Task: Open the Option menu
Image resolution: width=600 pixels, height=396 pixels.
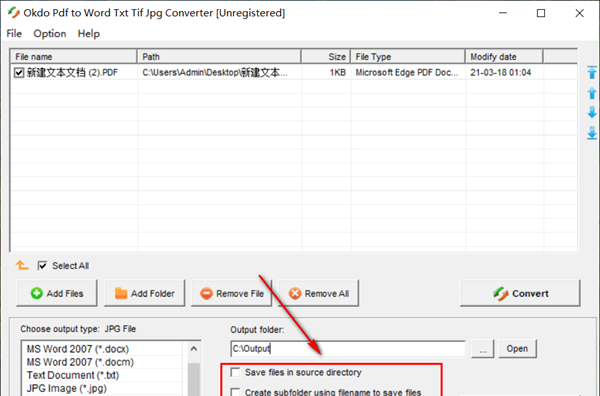Action: point(50,34)
